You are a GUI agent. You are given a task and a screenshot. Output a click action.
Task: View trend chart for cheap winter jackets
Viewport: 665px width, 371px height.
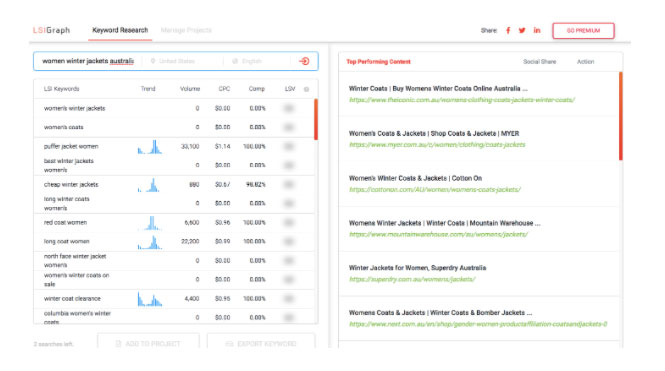[x=149, y=185]
